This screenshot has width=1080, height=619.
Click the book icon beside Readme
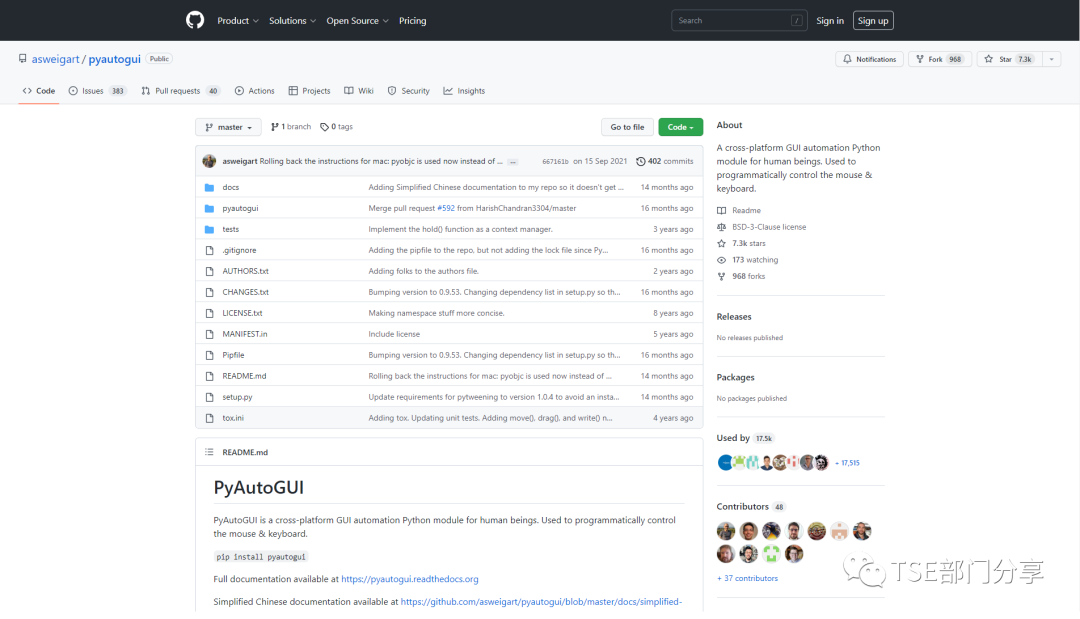(721, 211)
